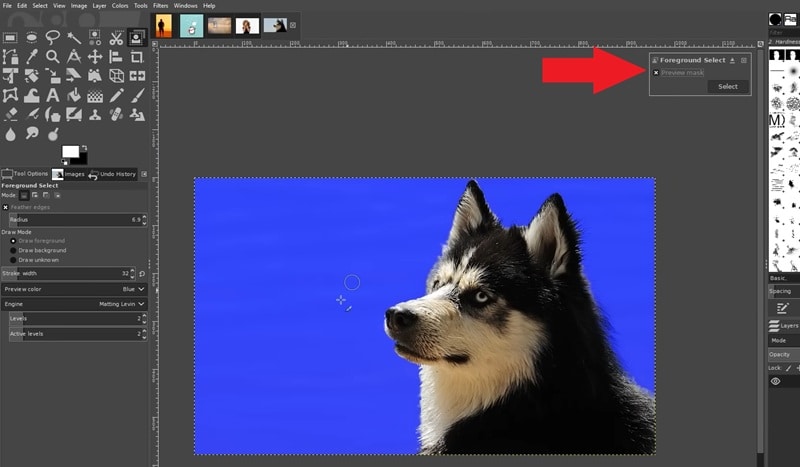Select the Color Picker eyedropper tool
This screenshot has height=467, width=800.
click(32, 56)
